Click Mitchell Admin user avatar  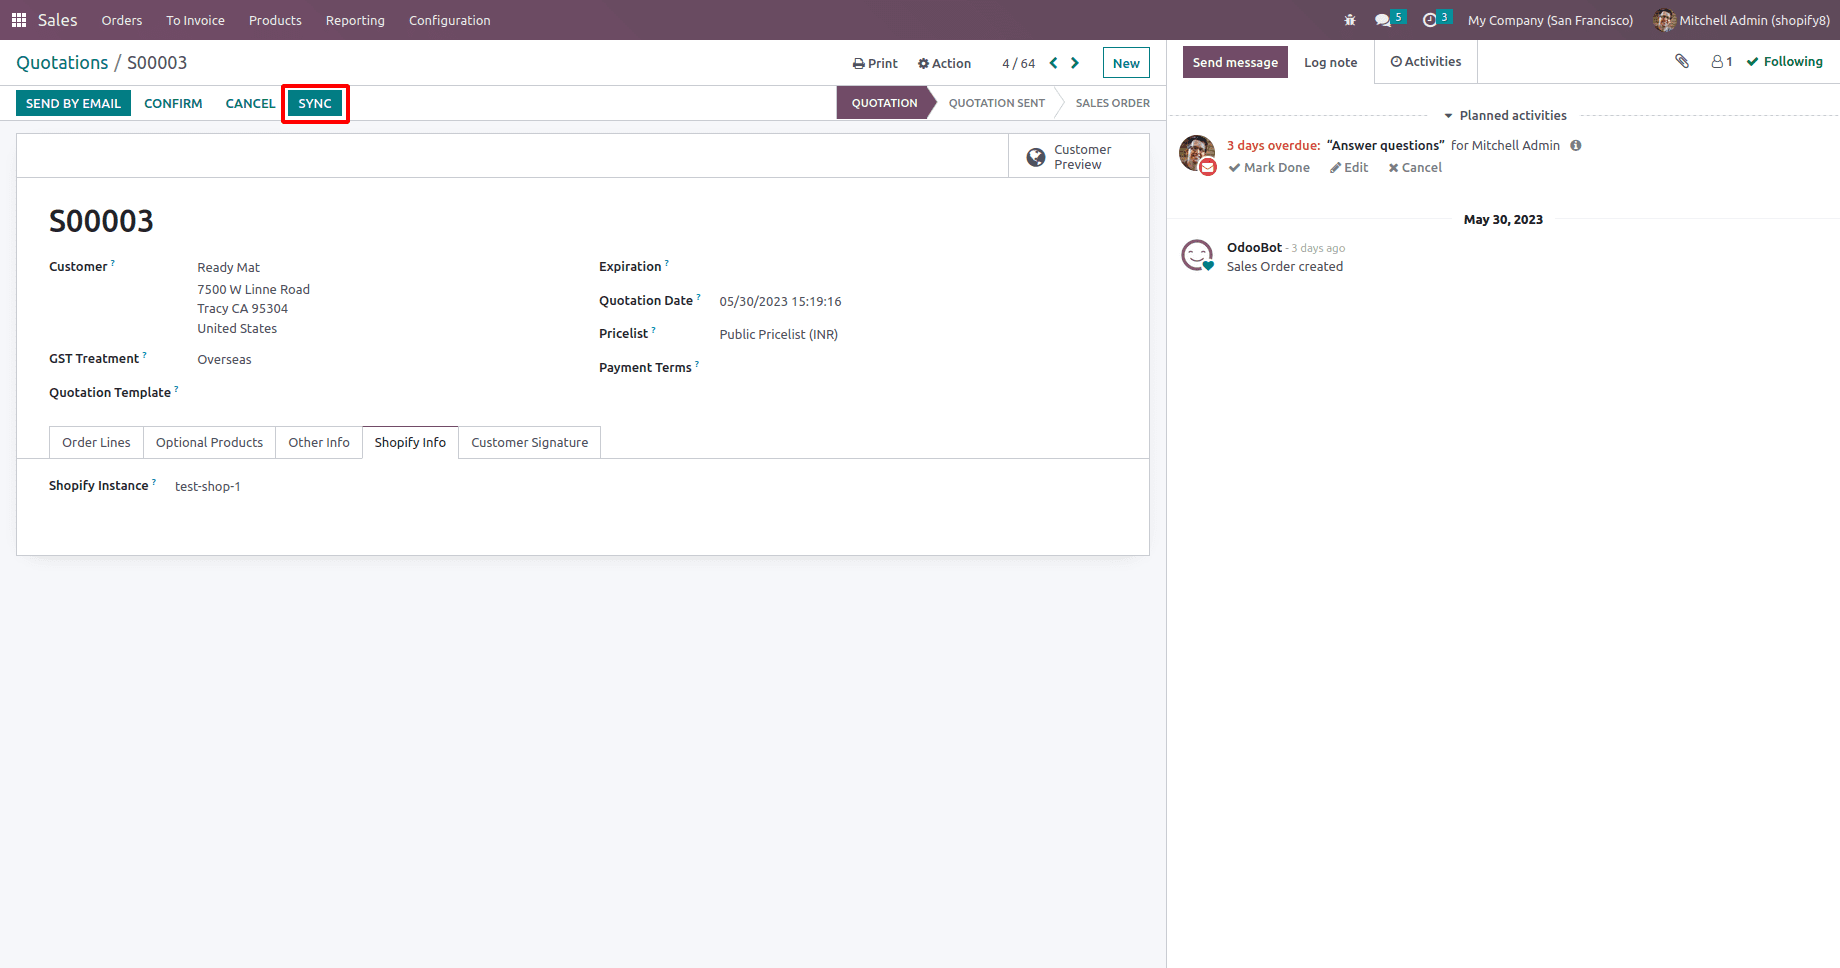tap(1664, 20)
